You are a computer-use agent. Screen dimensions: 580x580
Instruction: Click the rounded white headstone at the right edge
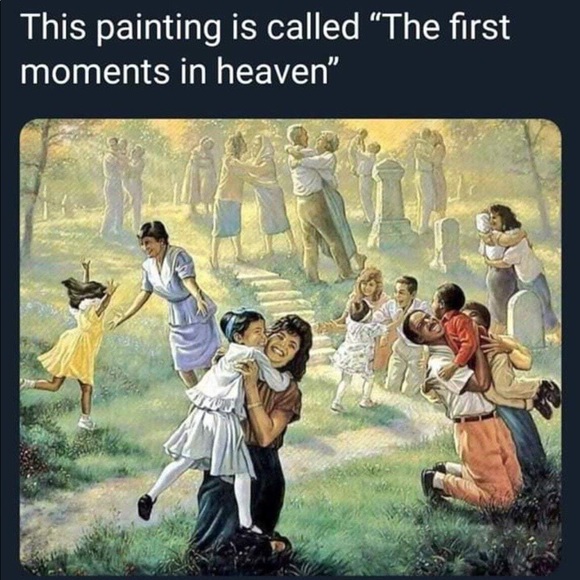pos(525,318)
